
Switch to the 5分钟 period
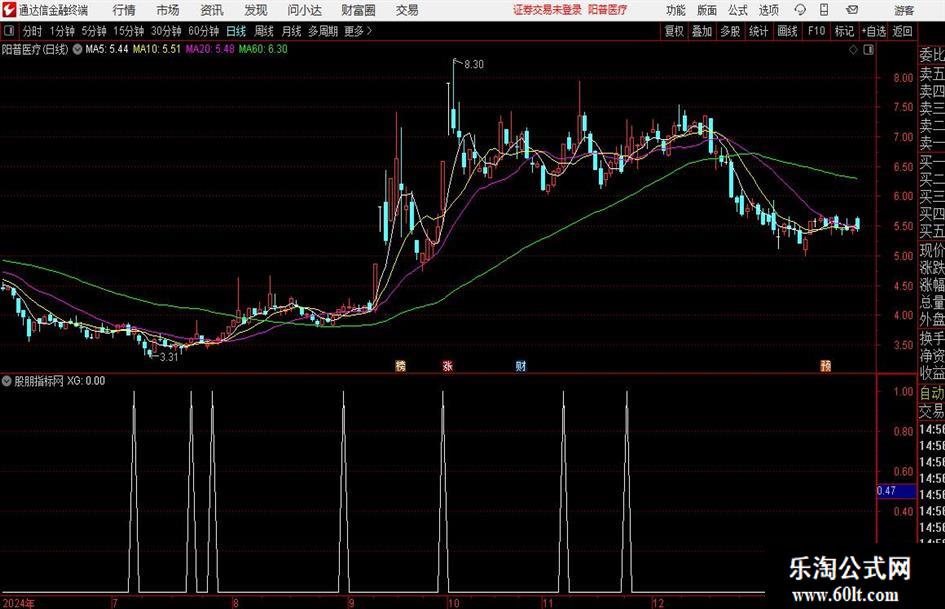coord(94,31)
